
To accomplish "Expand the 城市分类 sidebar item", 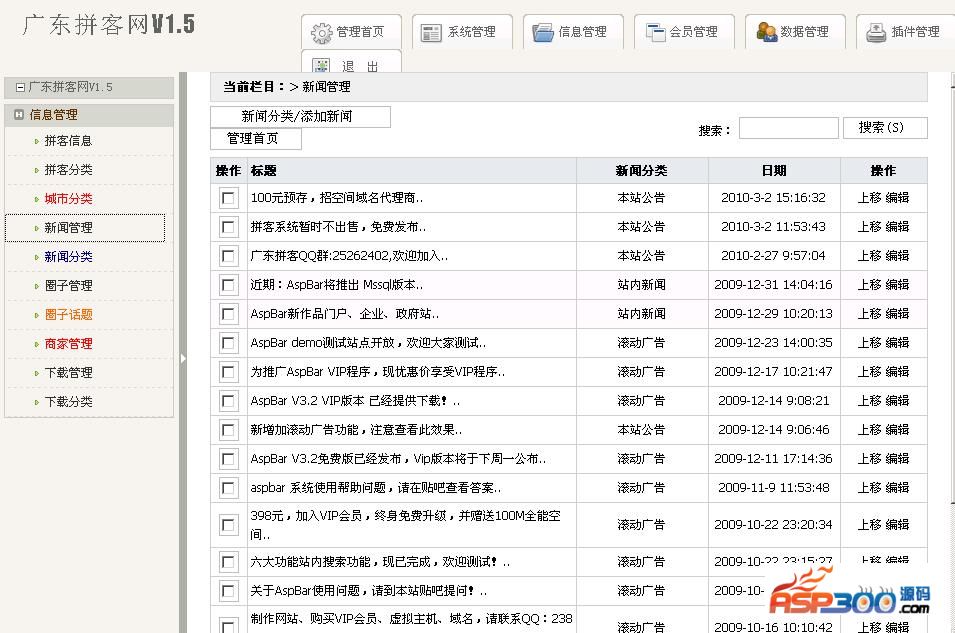I will pos(68,199).
